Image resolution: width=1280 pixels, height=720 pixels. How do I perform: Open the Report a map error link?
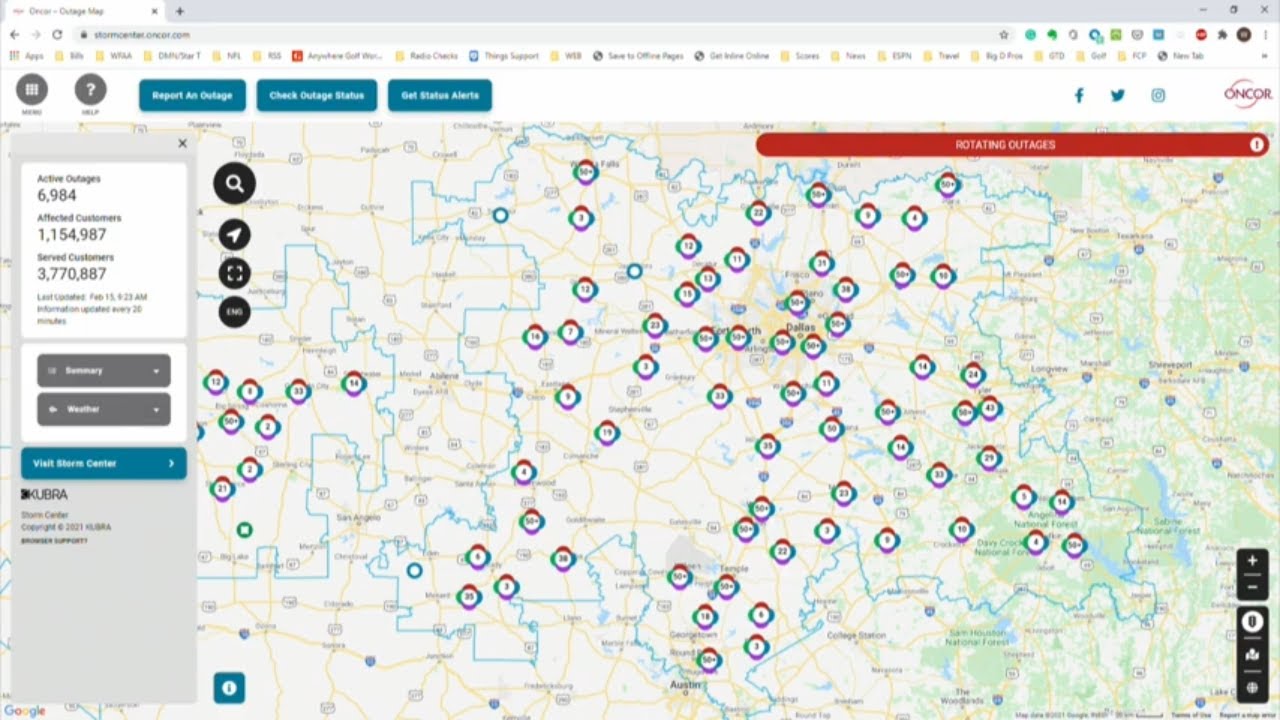(1245, 715)
